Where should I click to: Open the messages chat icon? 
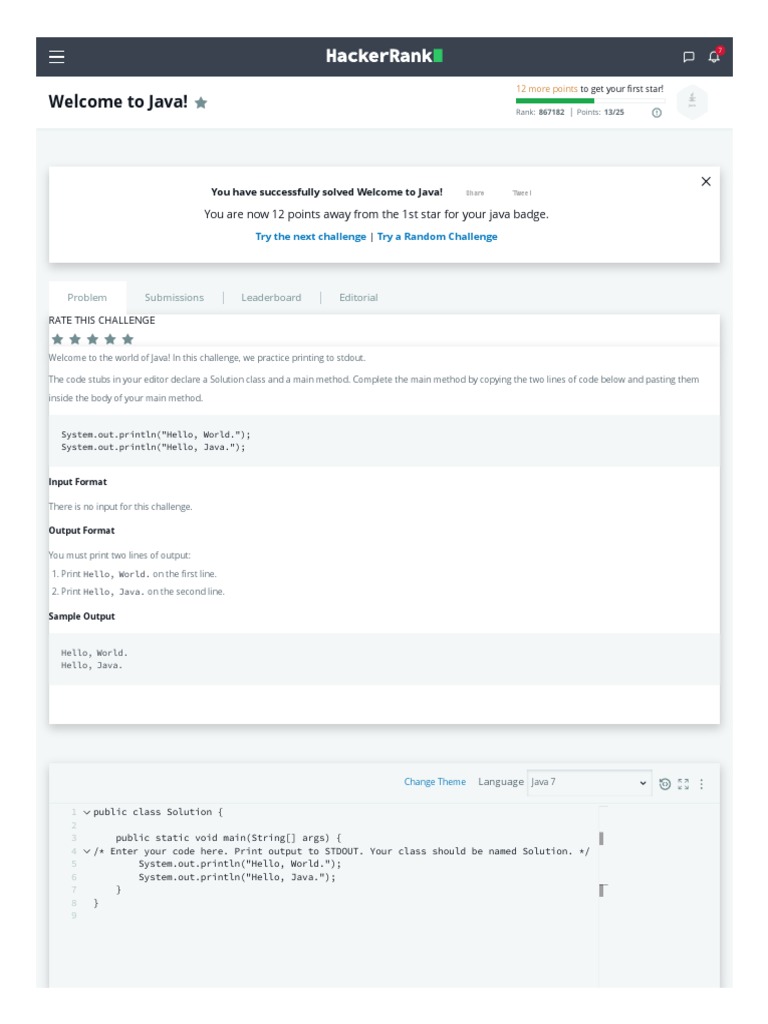pyautogui.click(x=688, y=57)
